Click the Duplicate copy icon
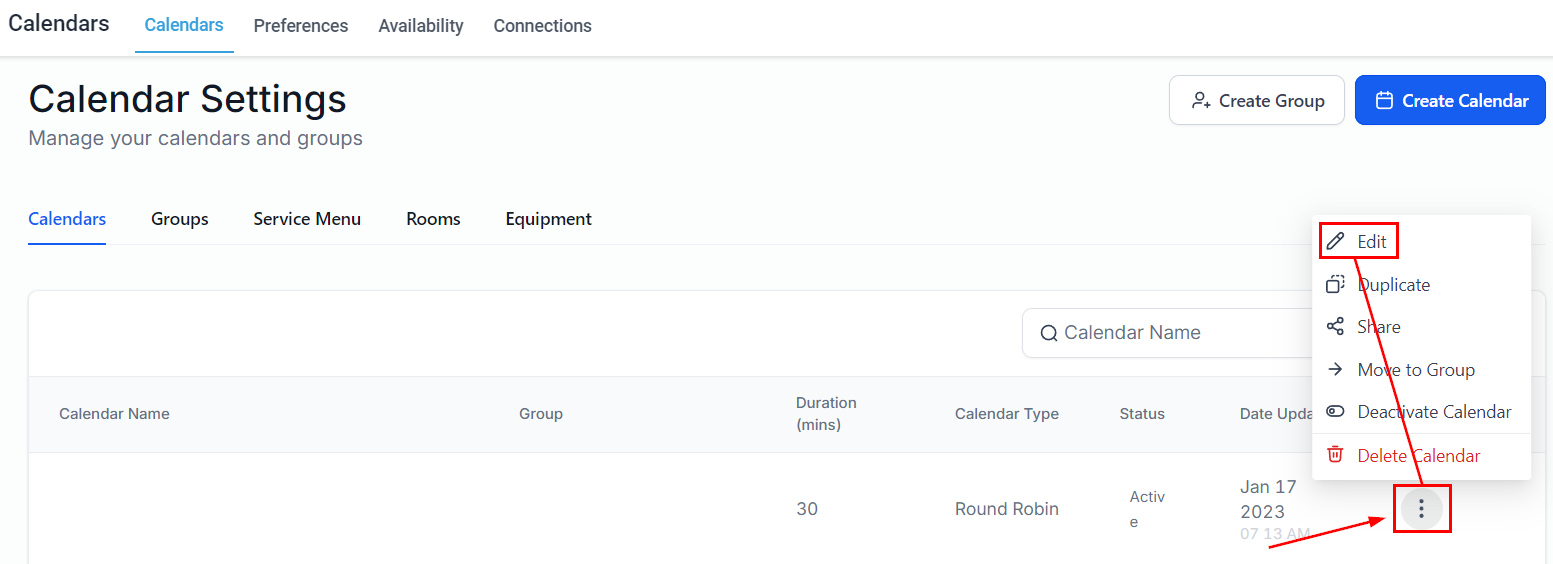The height and width of the screenshot is (564, 1553). (x=1335, y=285)
